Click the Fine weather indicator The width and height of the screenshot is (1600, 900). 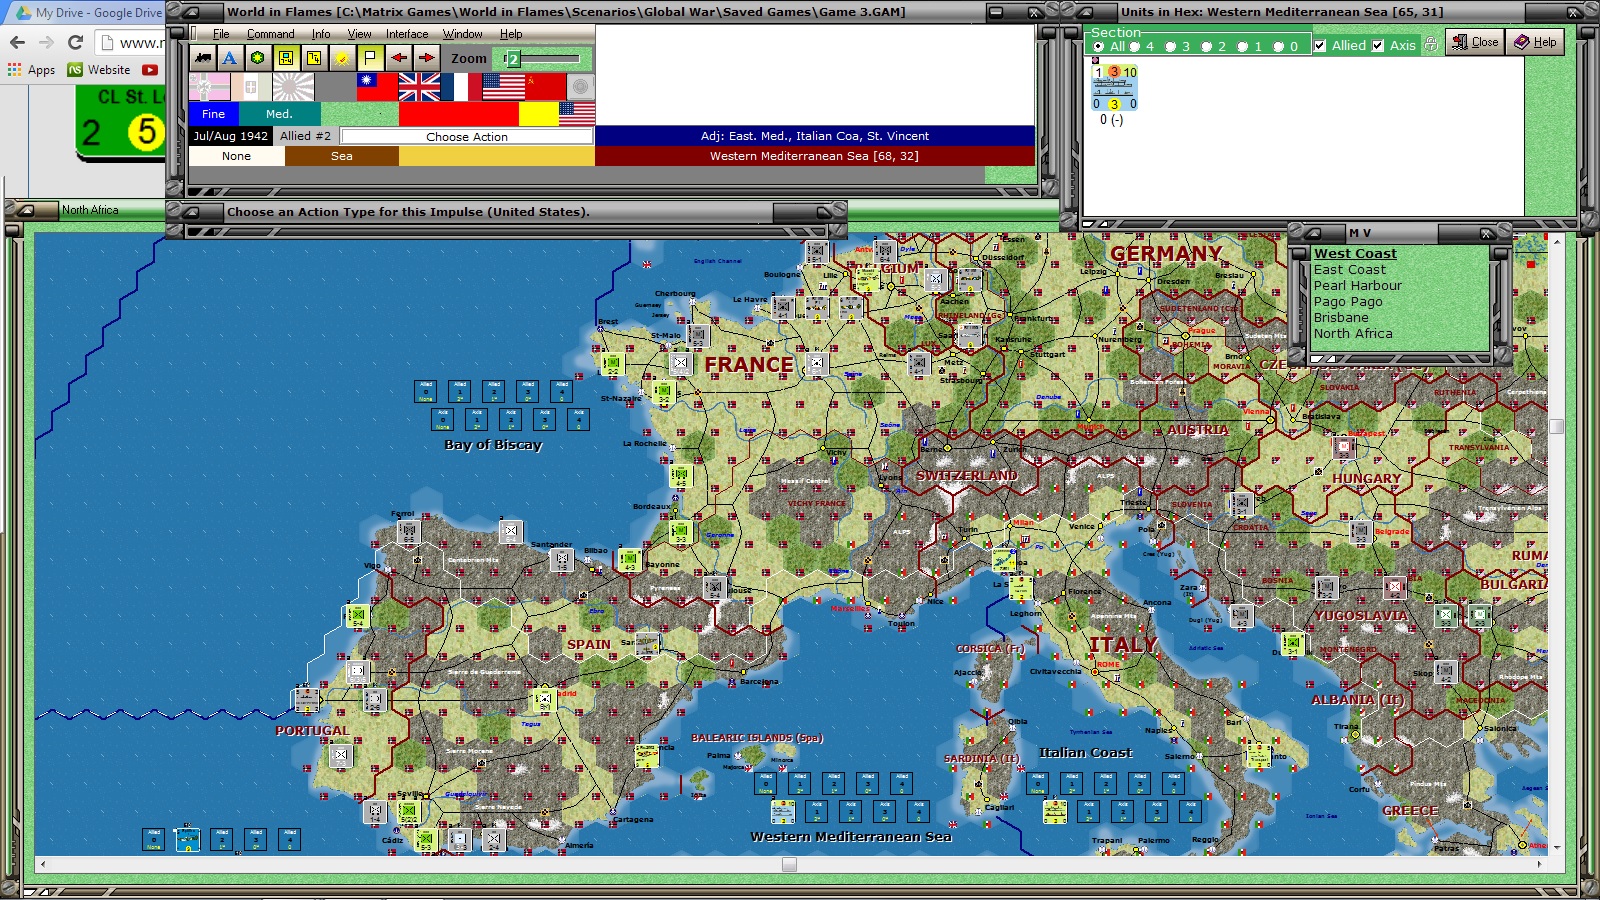213,114
